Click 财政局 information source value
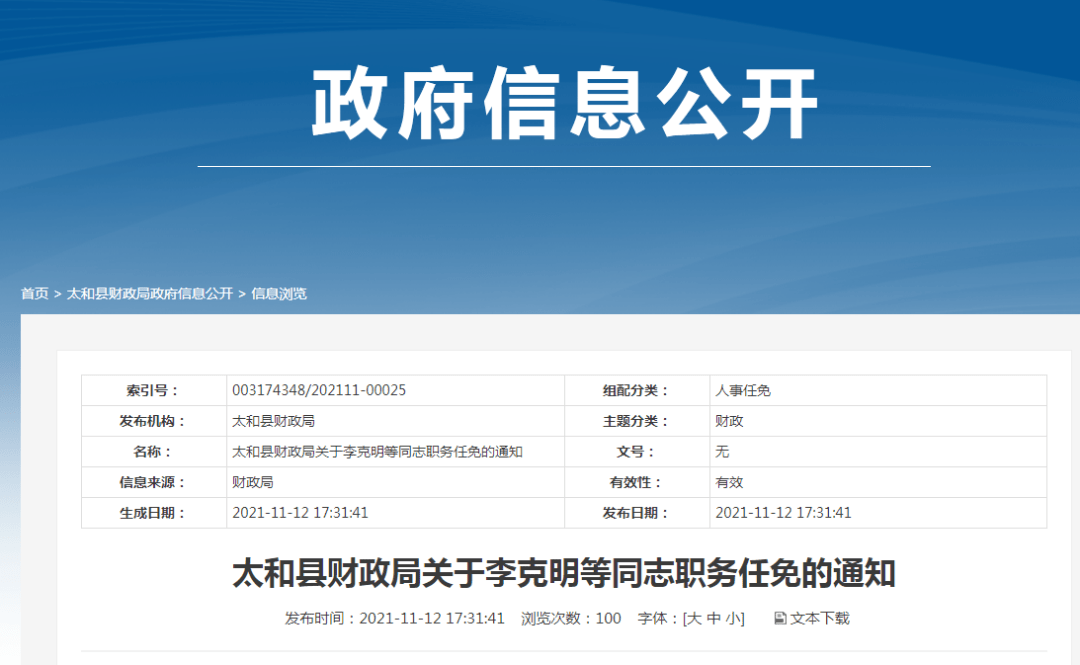Image resolution: width=1080 pixels, height=665 pixels. 252,482
